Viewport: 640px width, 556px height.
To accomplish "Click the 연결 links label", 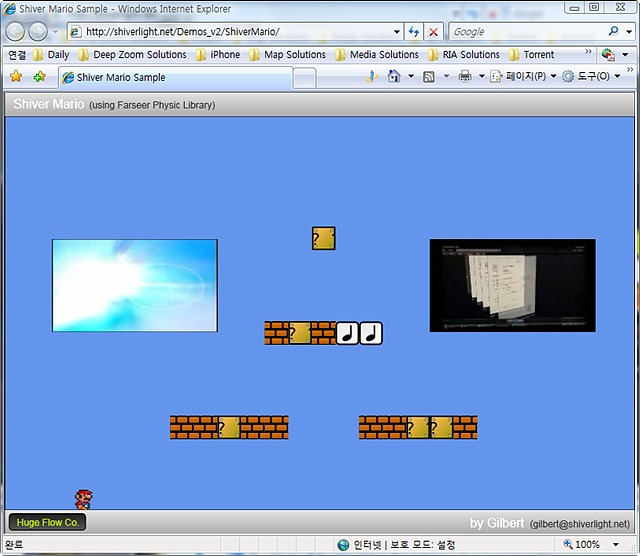I will click(17, 55).
